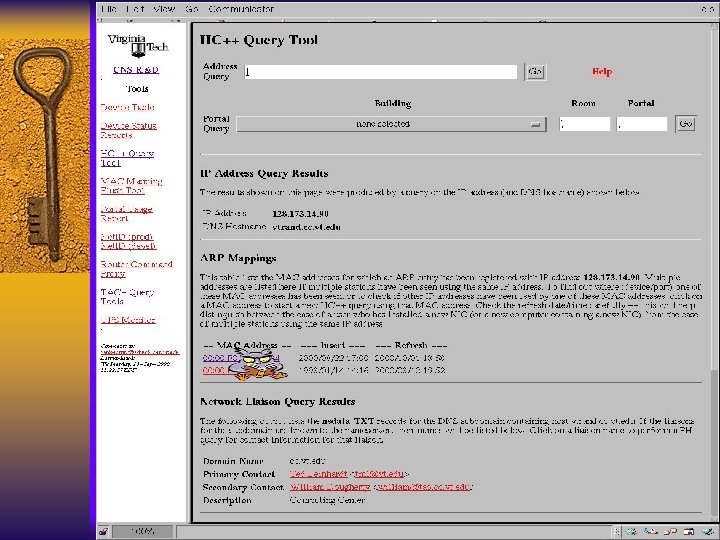Open the File menu
720x540 pixels.
(x=108, y=9)
